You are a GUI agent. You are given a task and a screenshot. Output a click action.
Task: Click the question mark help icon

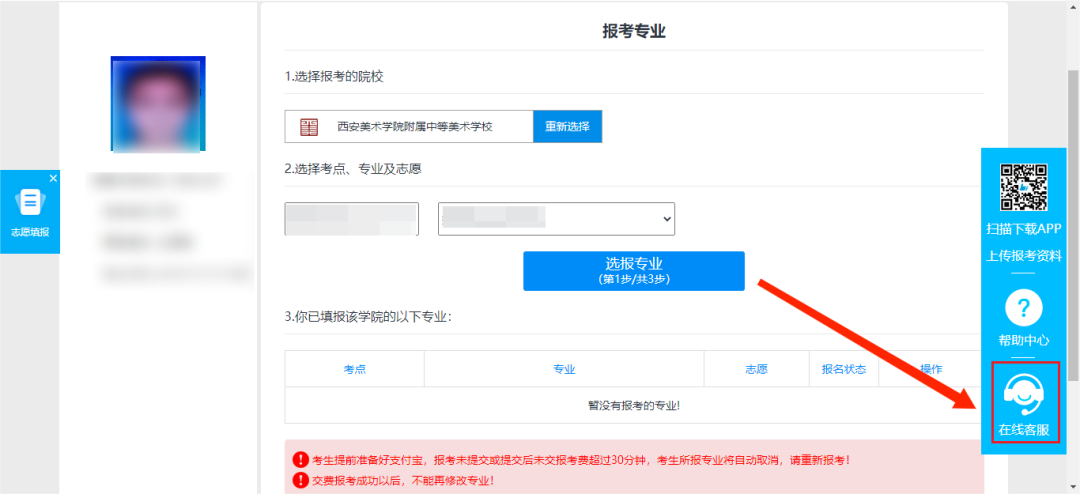point(1024,309)
